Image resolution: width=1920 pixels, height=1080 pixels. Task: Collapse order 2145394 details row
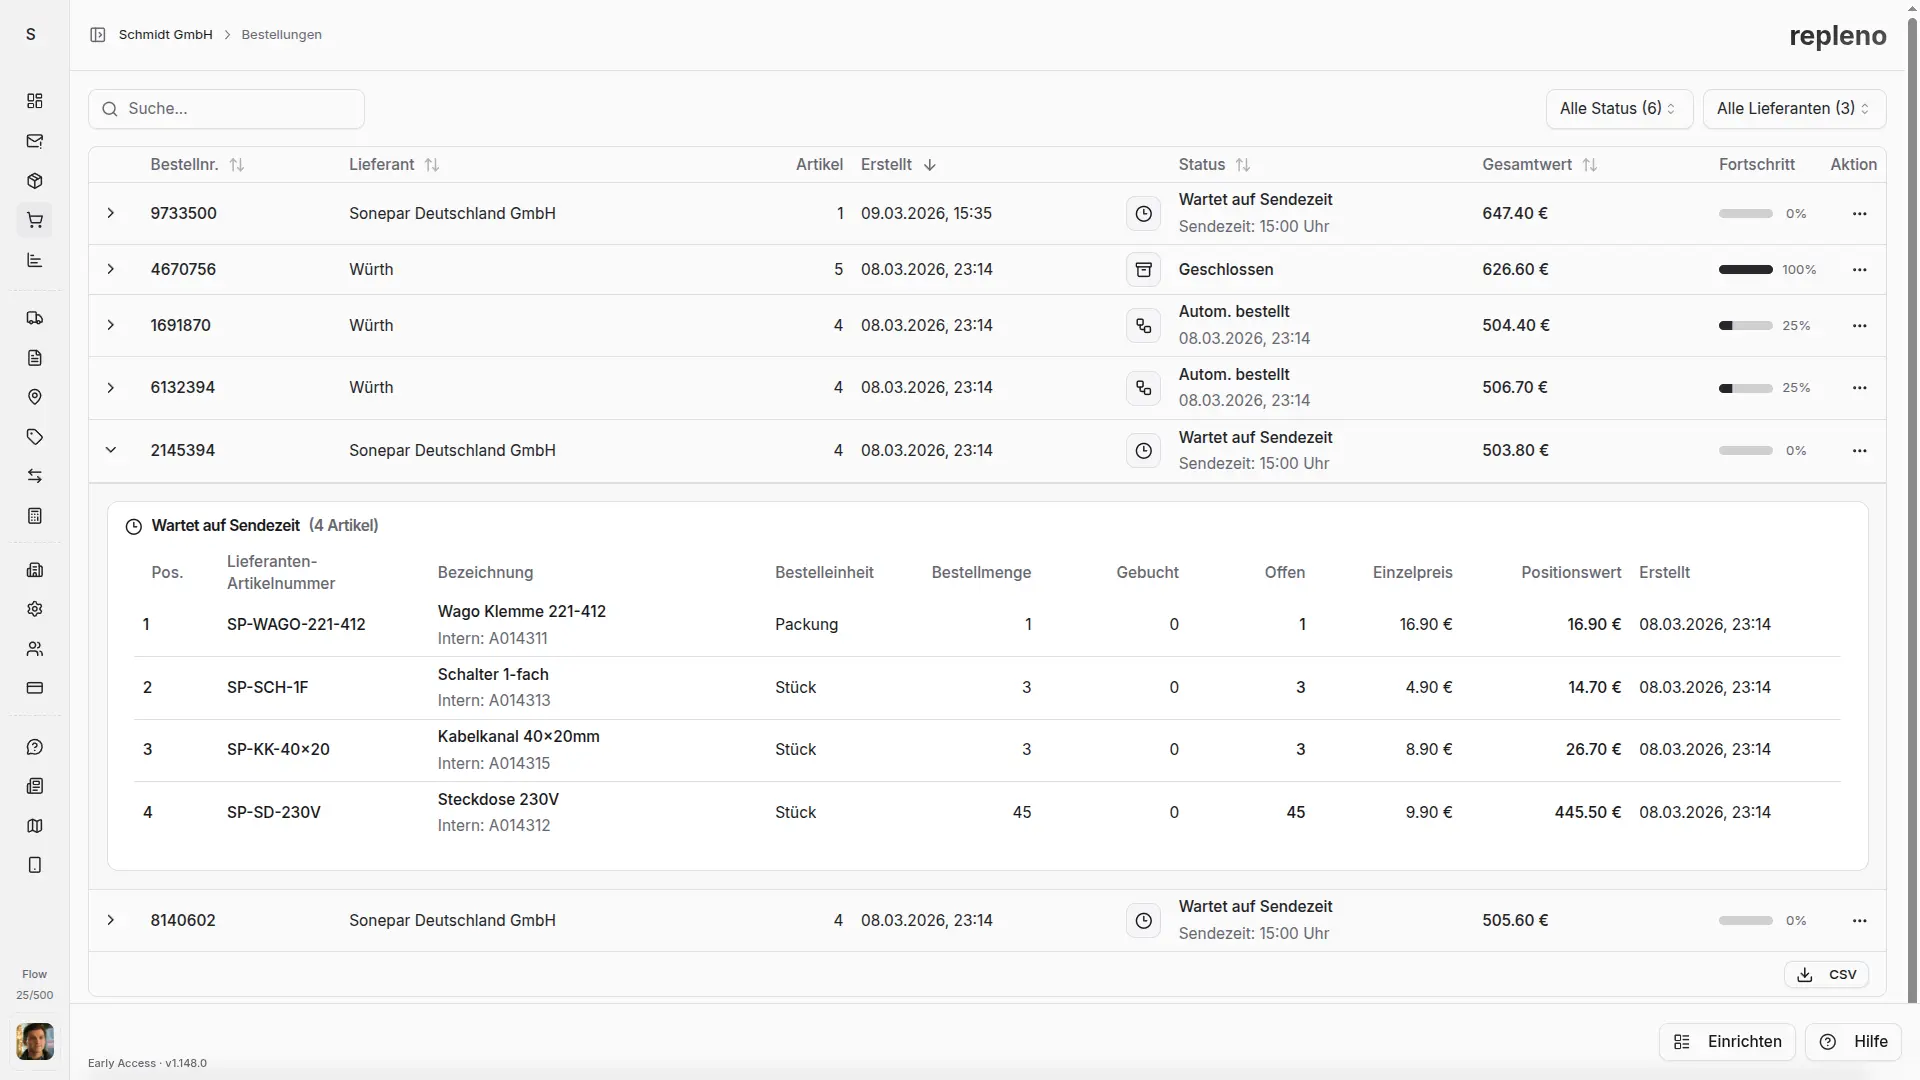111,451
